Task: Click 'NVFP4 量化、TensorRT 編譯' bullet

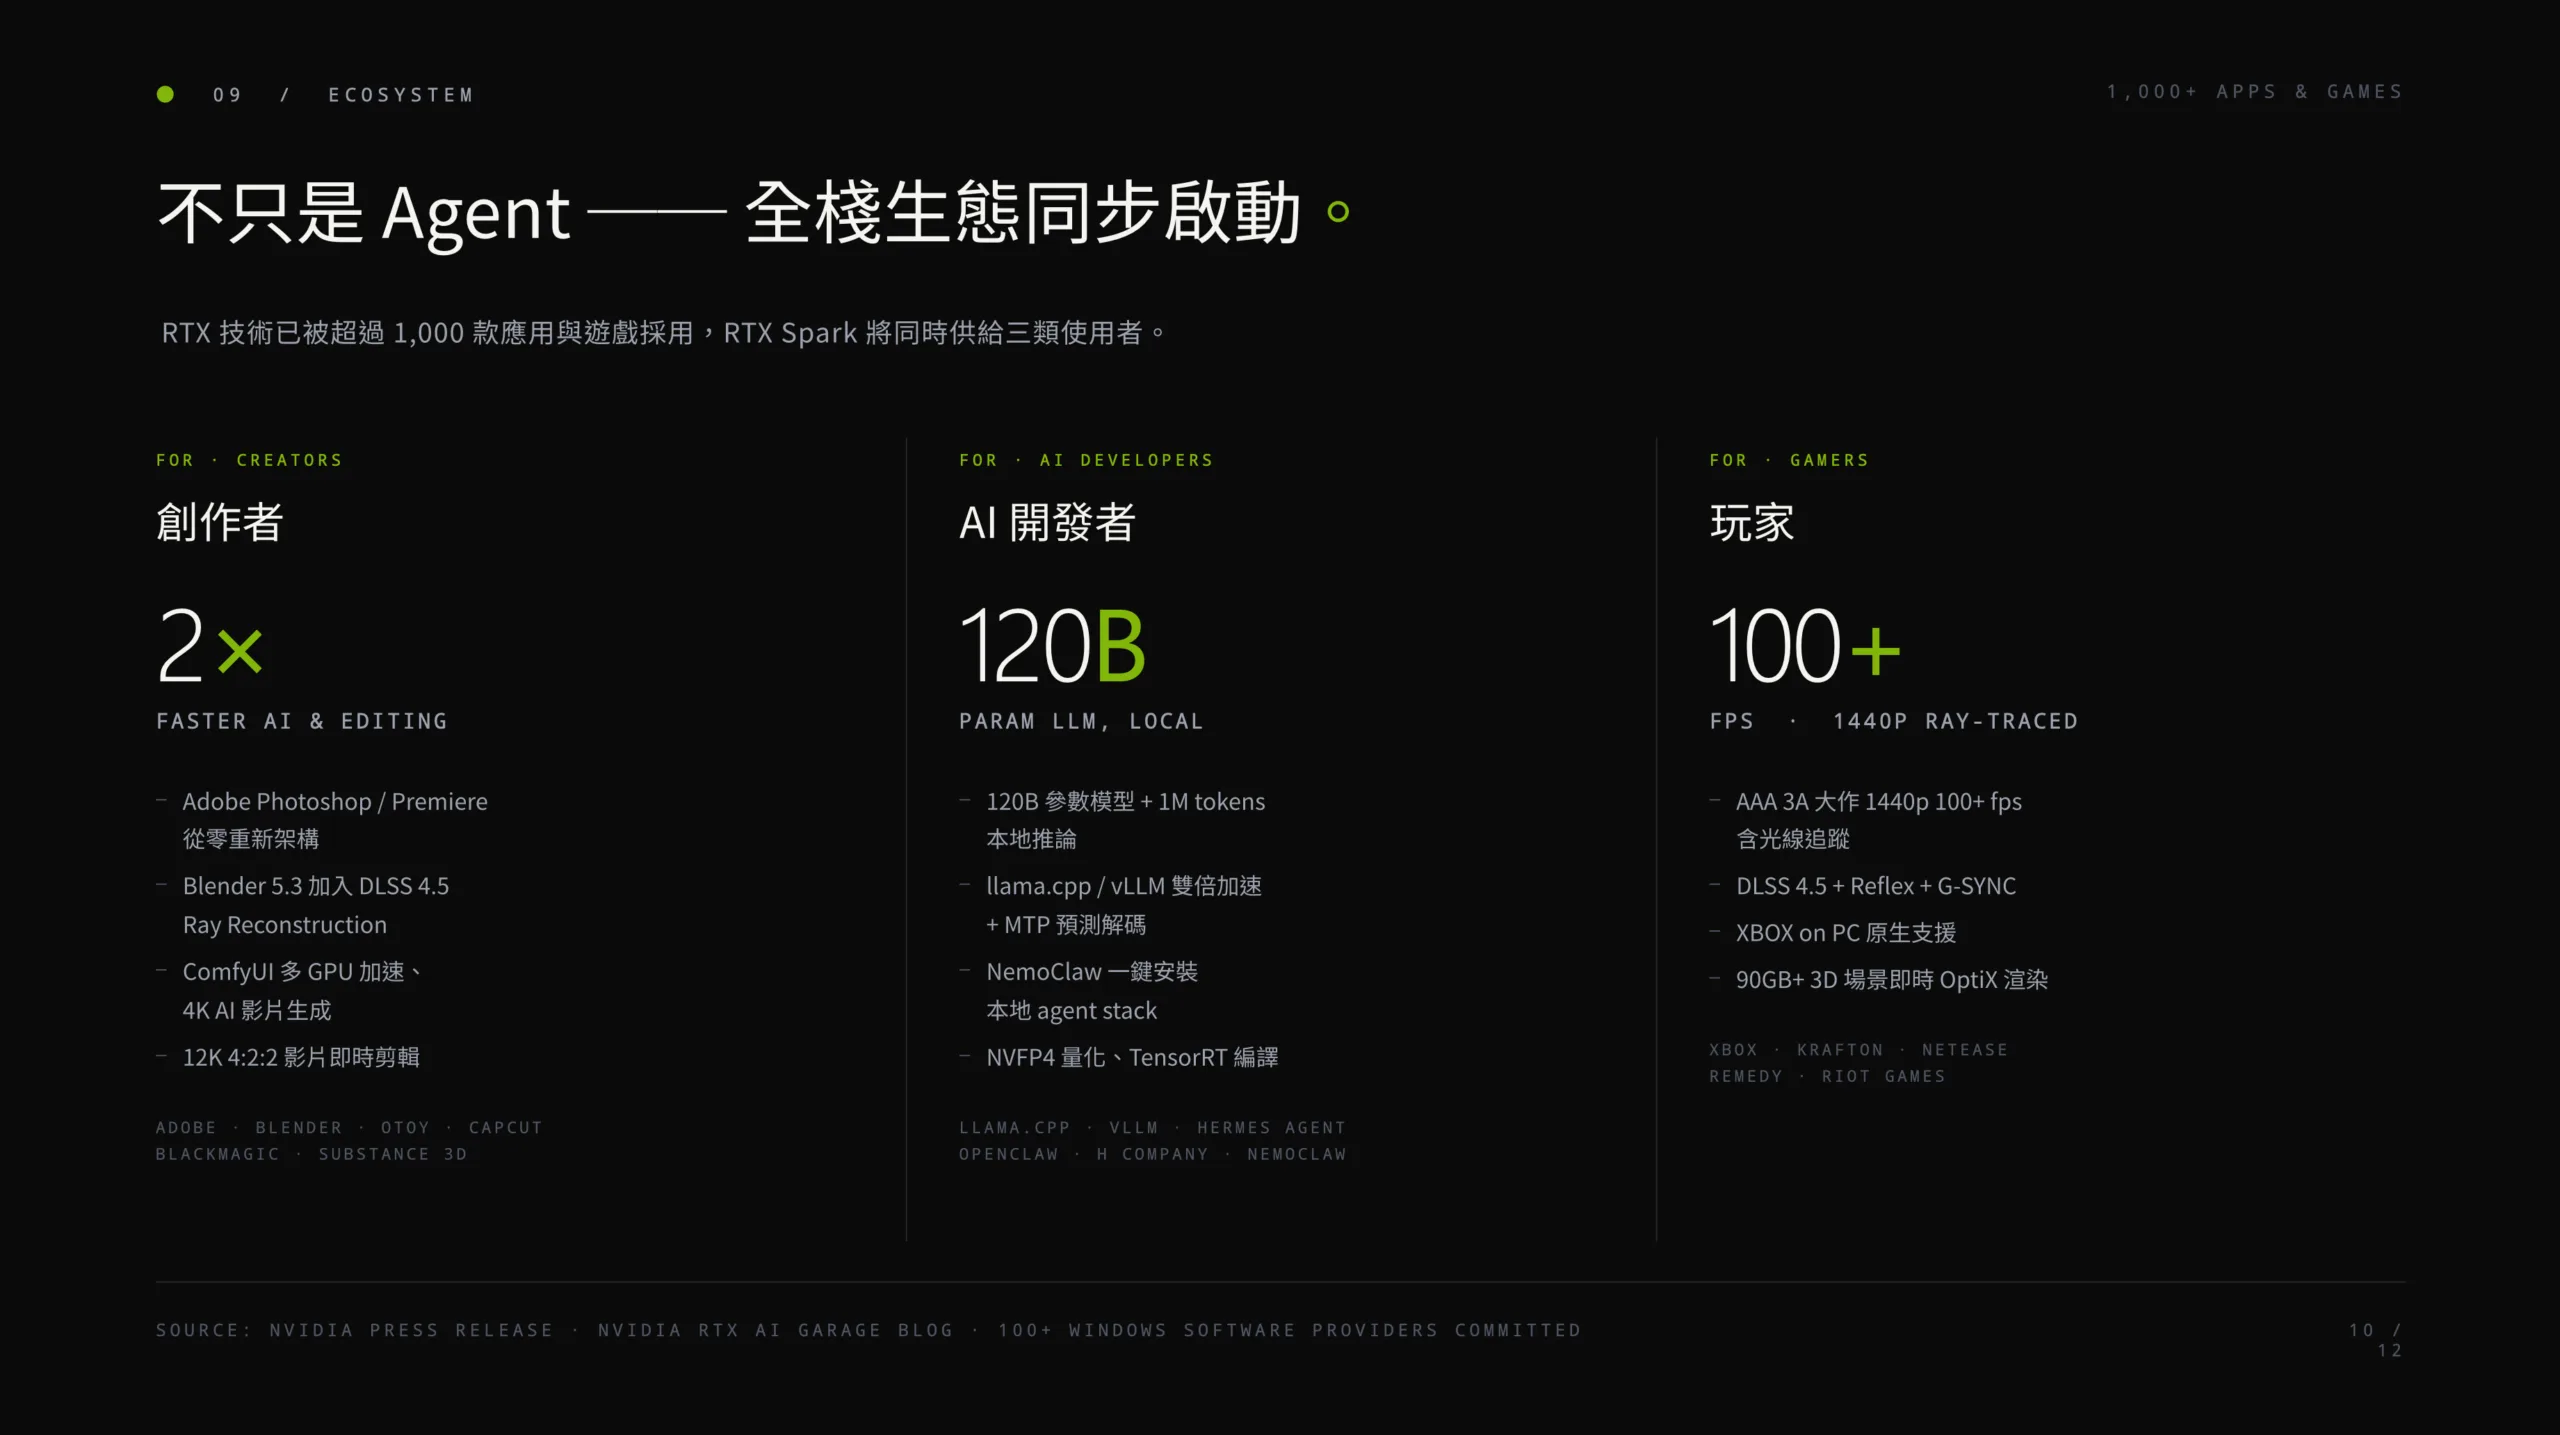Action: click(x=1132, y=1057)
